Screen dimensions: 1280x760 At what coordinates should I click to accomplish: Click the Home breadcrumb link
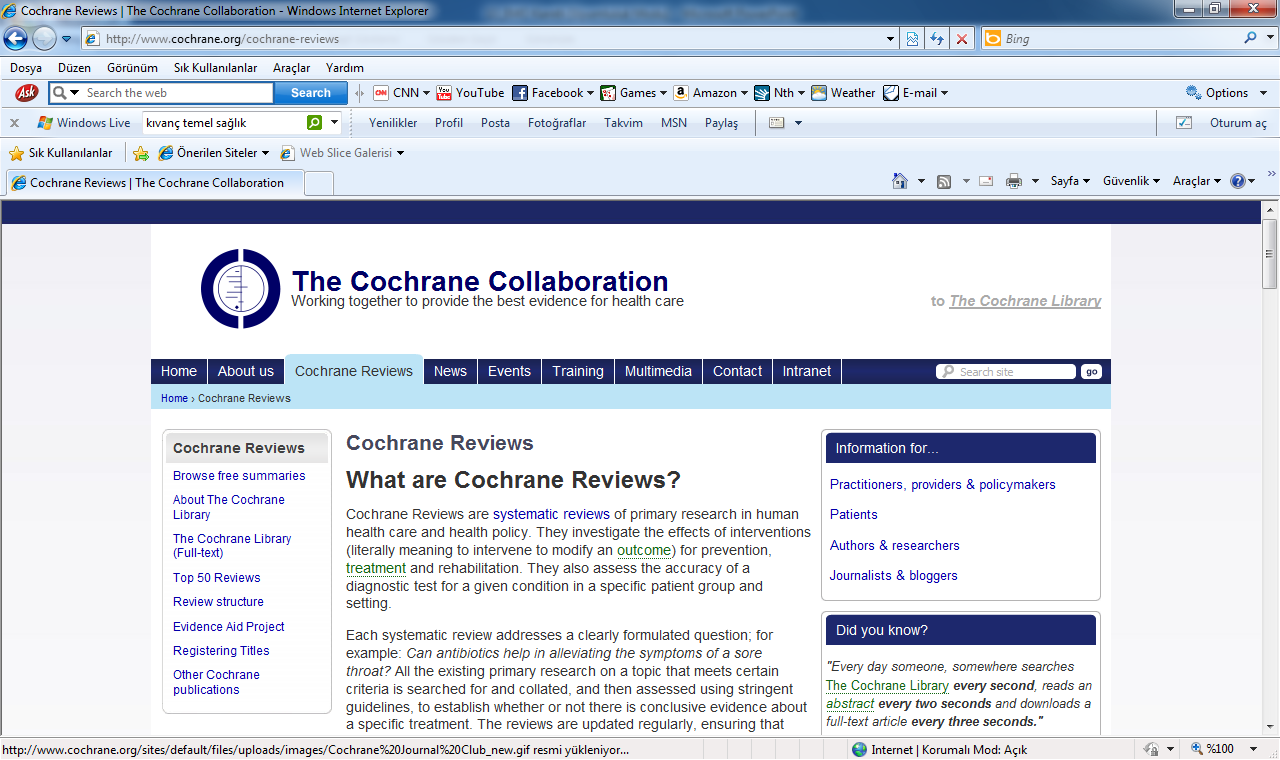(174, 398)
